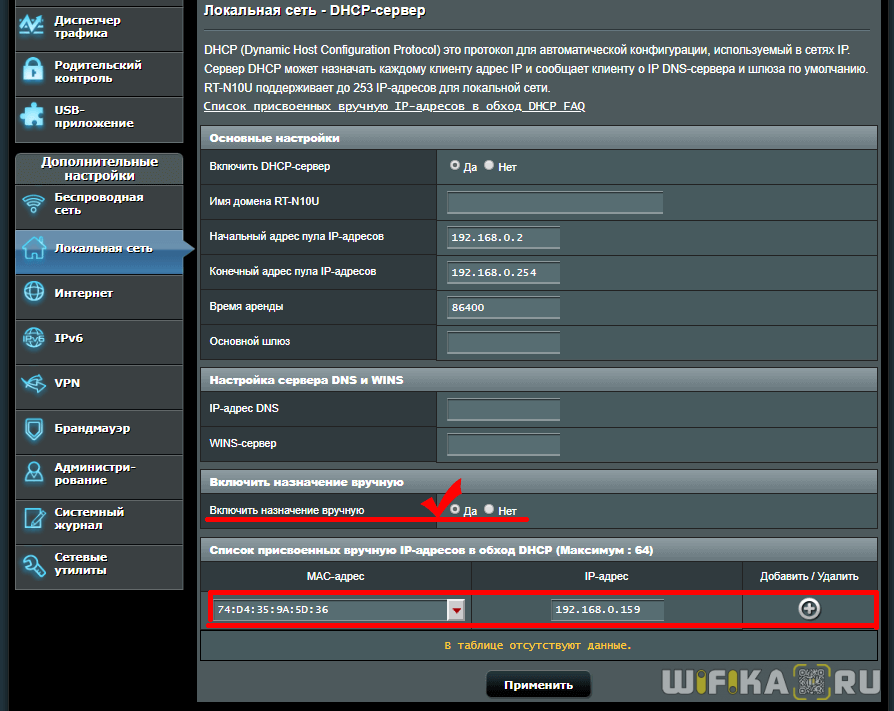Open System log (Системный журнал) menu item
The width and height of the screenshot is (894, 711).
click(x=90, y=518)
